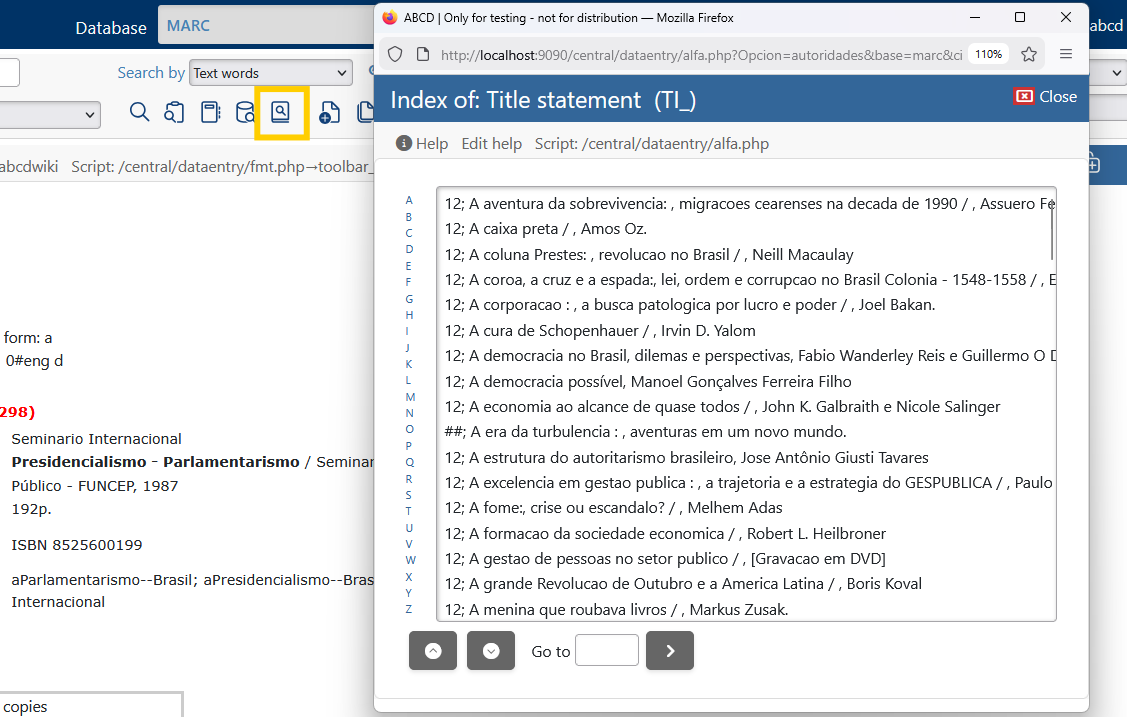
Task: Click inside the Go to field
Action: (606, 650)
